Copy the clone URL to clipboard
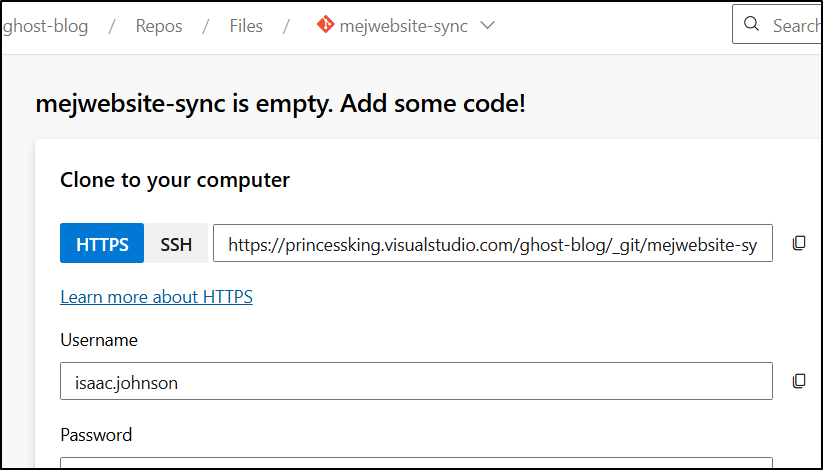 click(x=799, y=243)
